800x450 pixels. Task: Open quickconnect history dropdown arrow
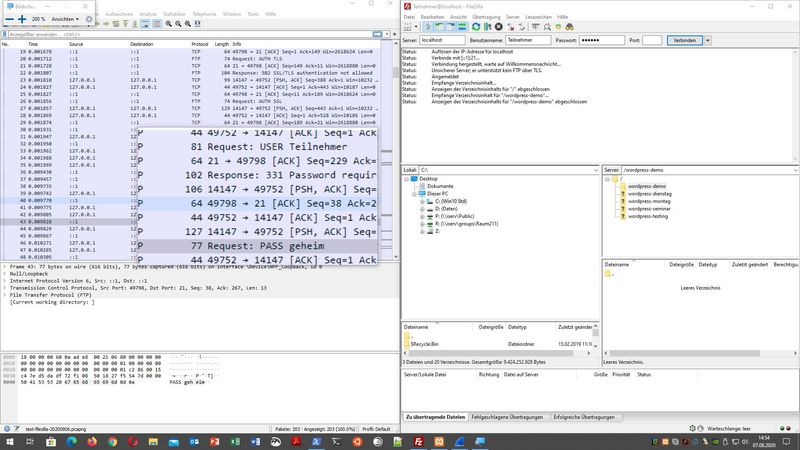pos(708,40)
